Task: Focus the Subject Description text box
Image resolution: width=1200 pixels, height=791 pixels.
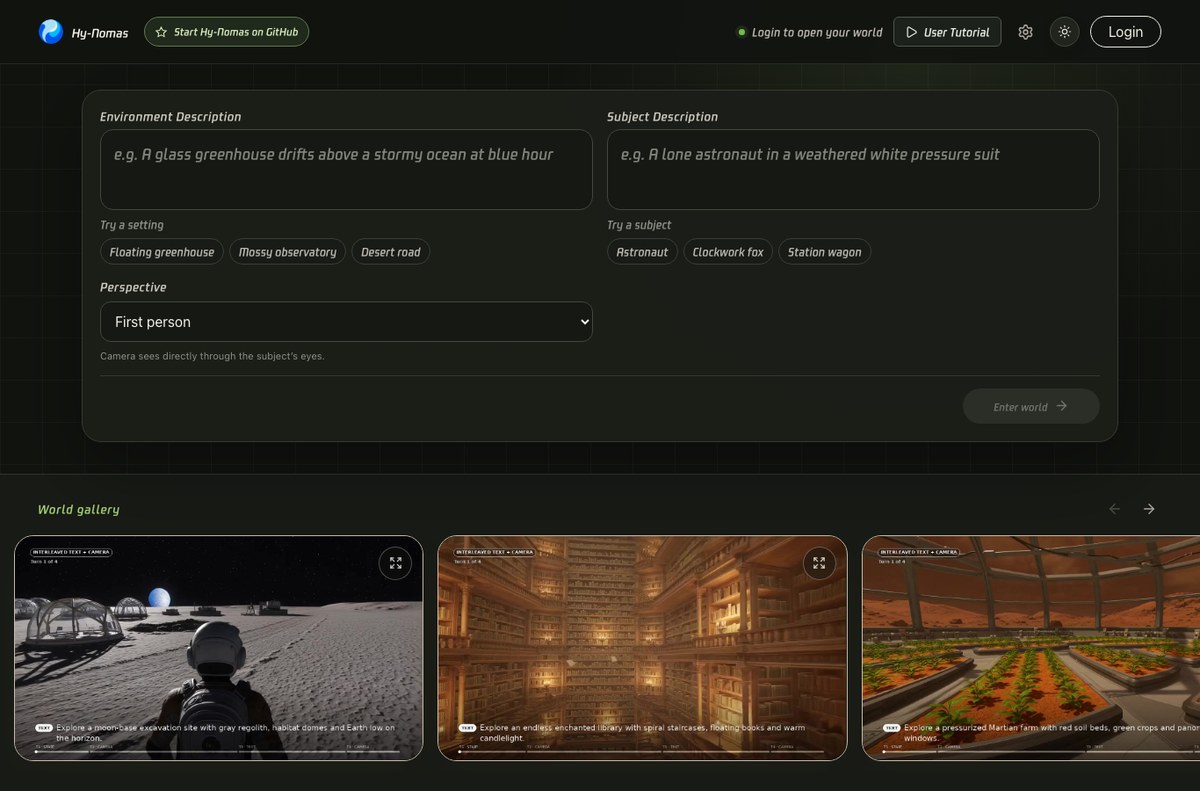Action: click(853, 169)
